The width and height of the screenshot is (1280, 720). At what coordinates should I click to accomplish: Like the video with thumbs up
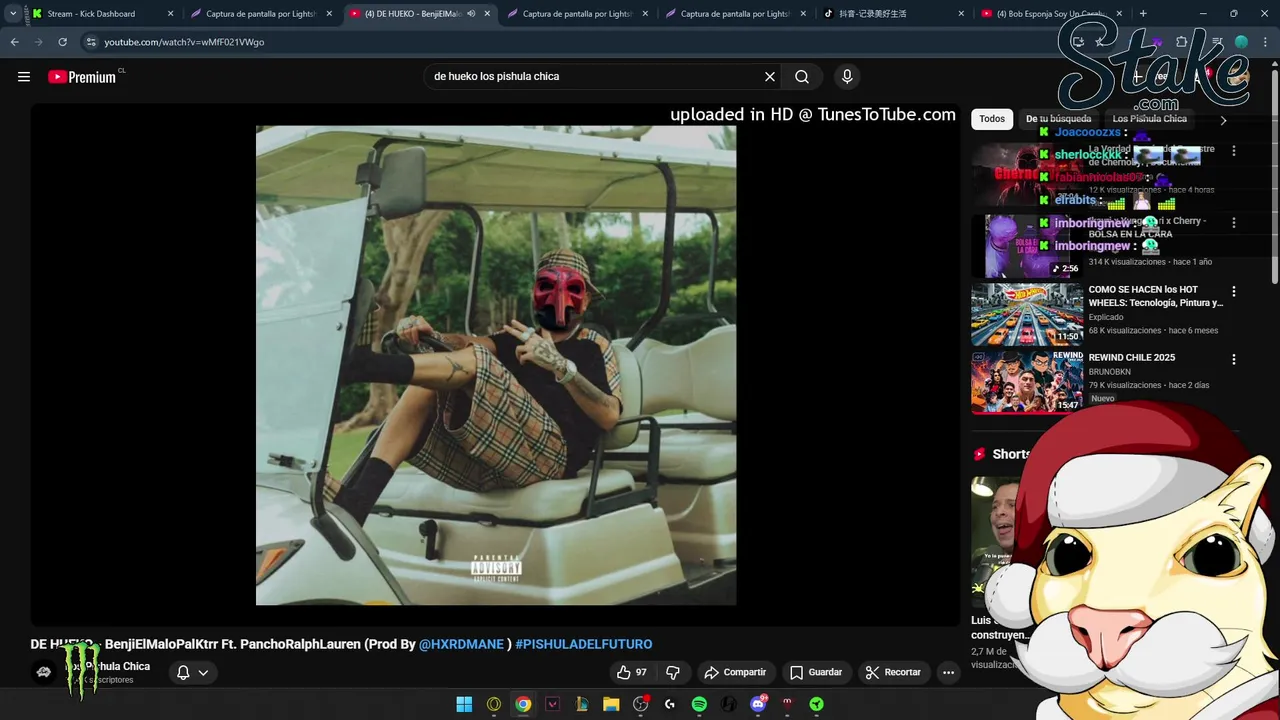[x=632, y=672]
